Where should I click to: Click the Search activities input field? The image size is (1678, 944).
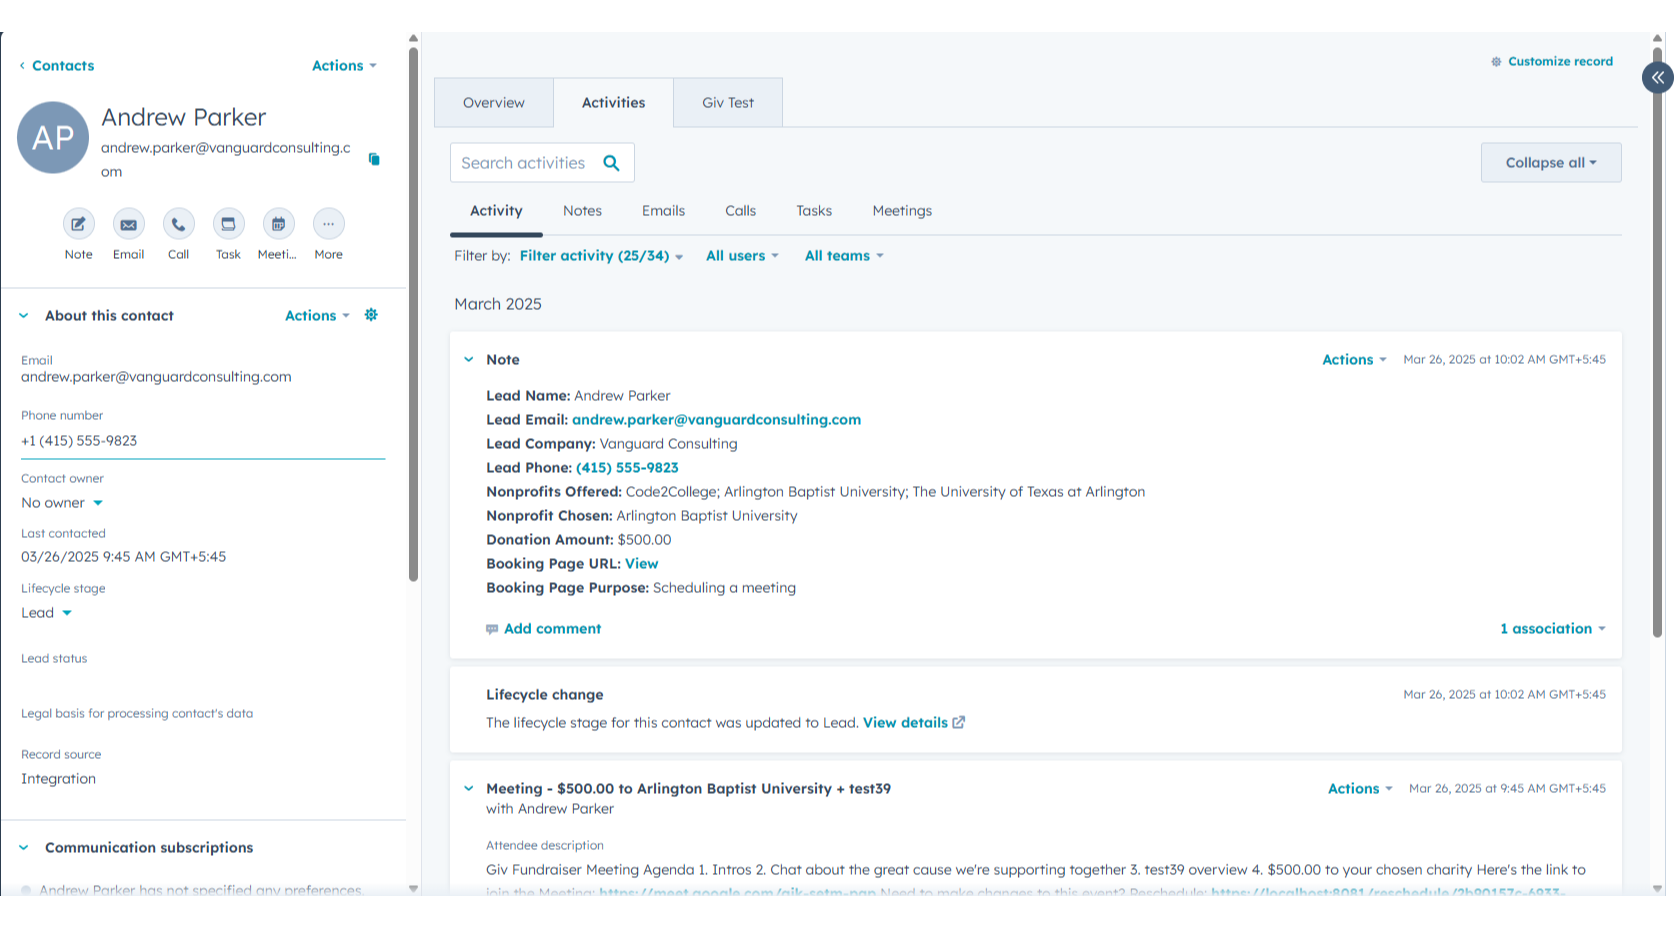(x=524, y=163)
